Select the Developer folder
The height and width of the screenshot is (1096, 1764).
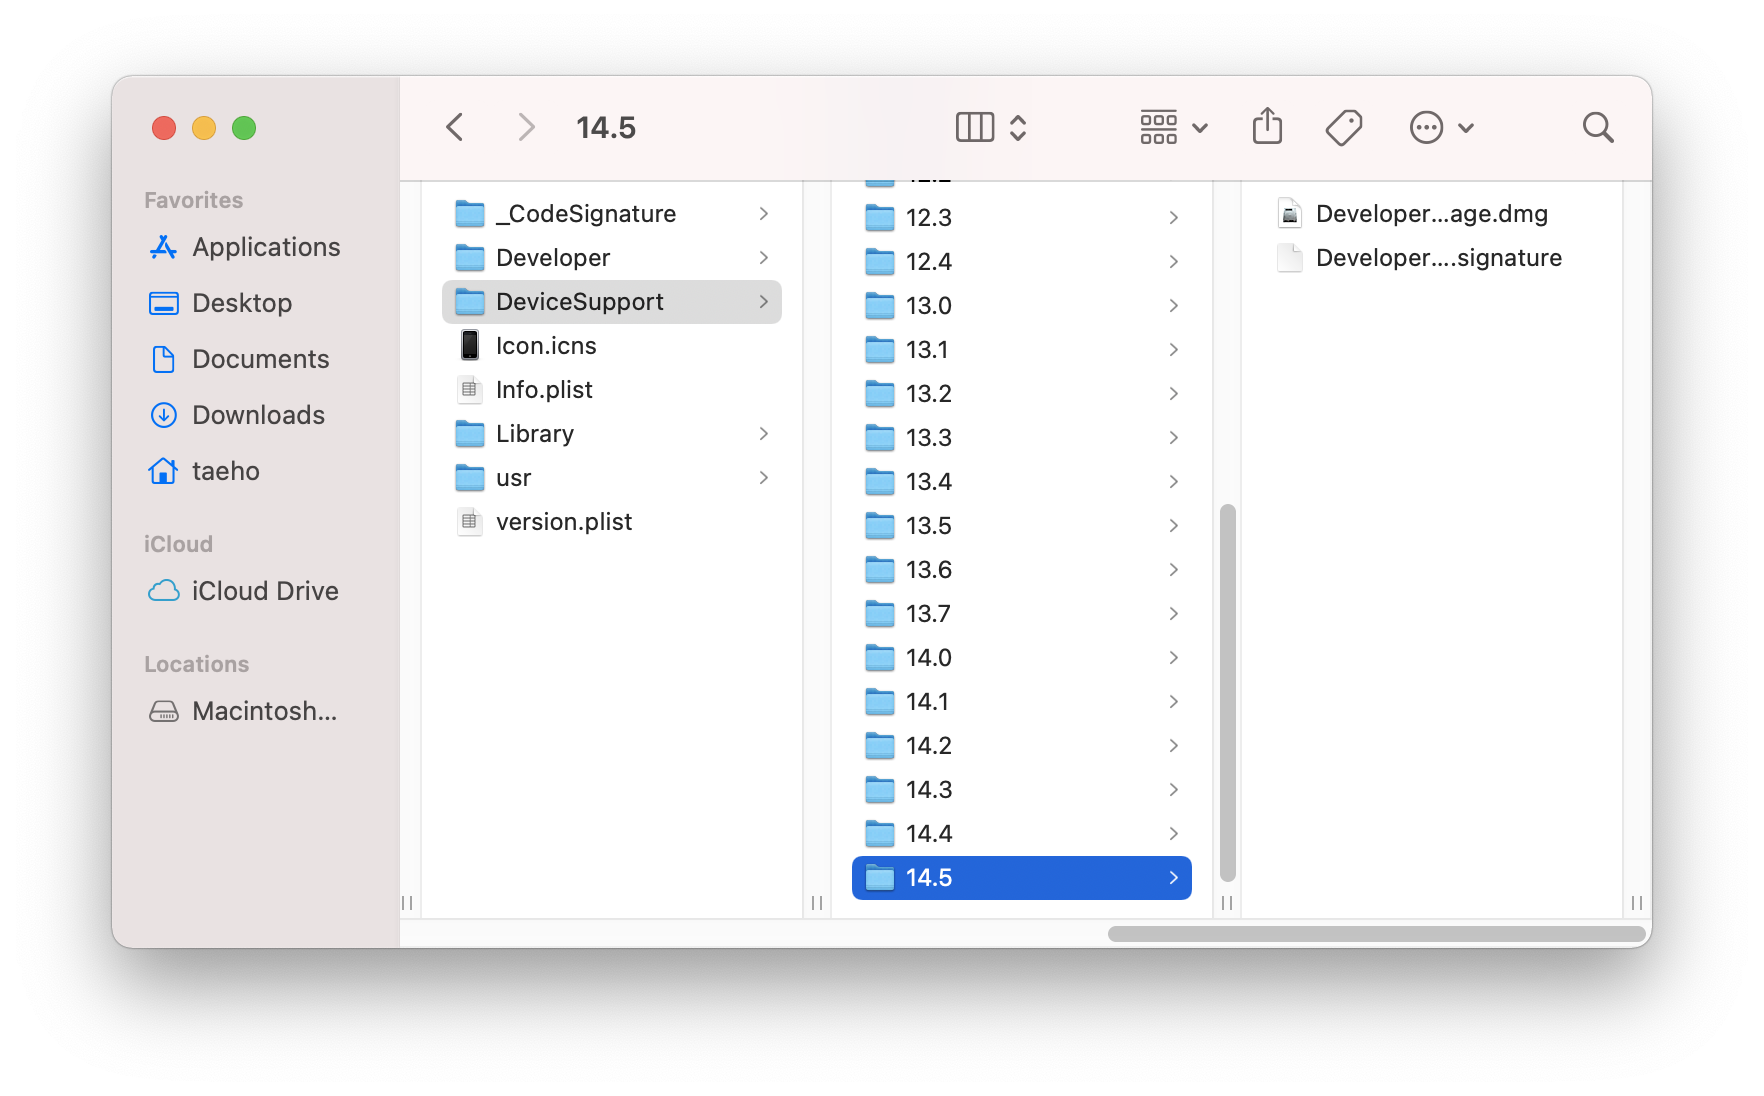tap(612, 258)
